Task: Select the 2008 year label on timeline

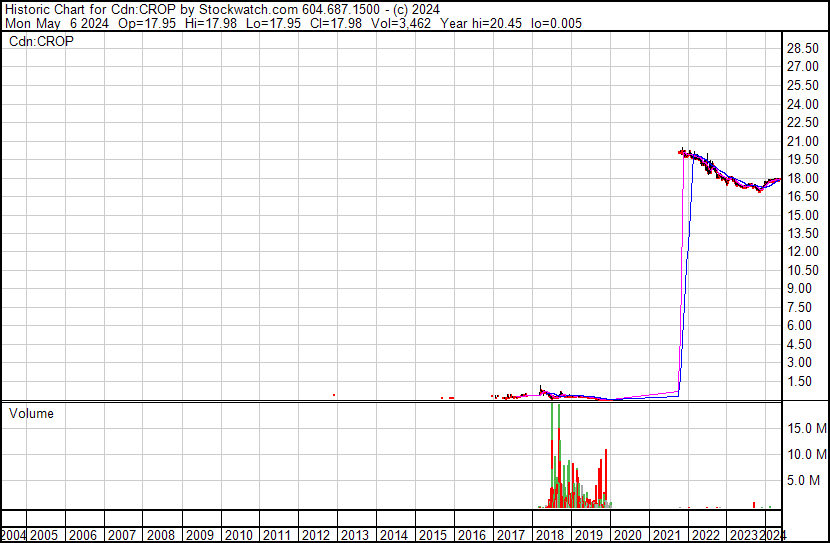Action: pos(161,535)
